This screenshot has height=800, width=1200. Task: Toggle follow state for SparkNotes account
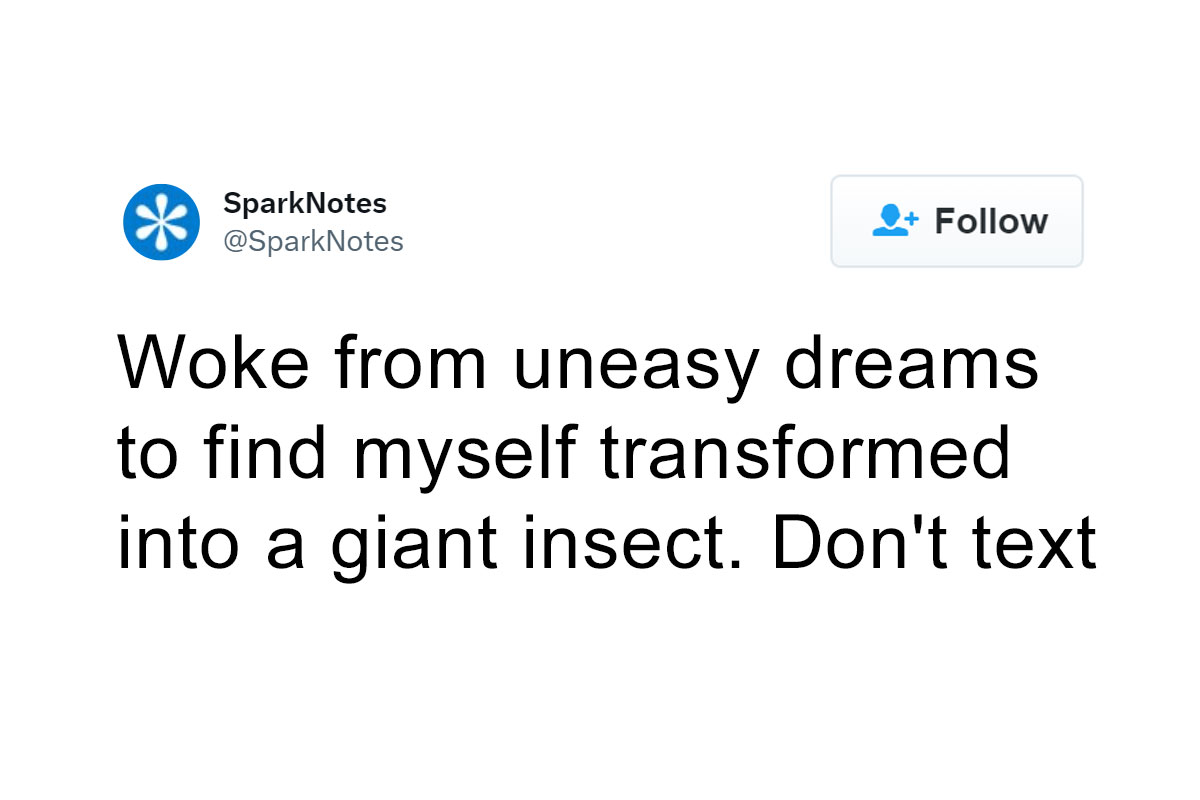coord(956,221)
